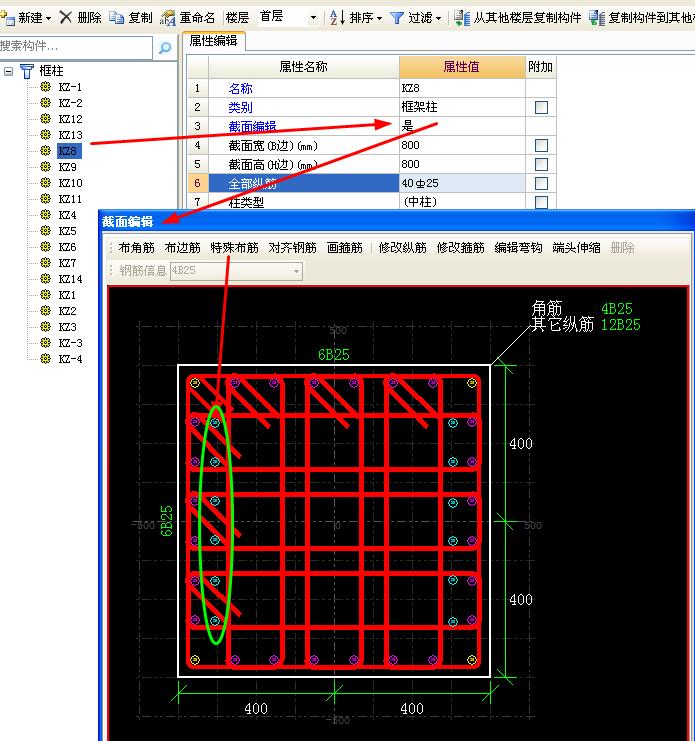Image resolution: width=695 pixels, height=741 pixels.
Task: Click gear icon beside KZ-1
Action: [45, 86]
